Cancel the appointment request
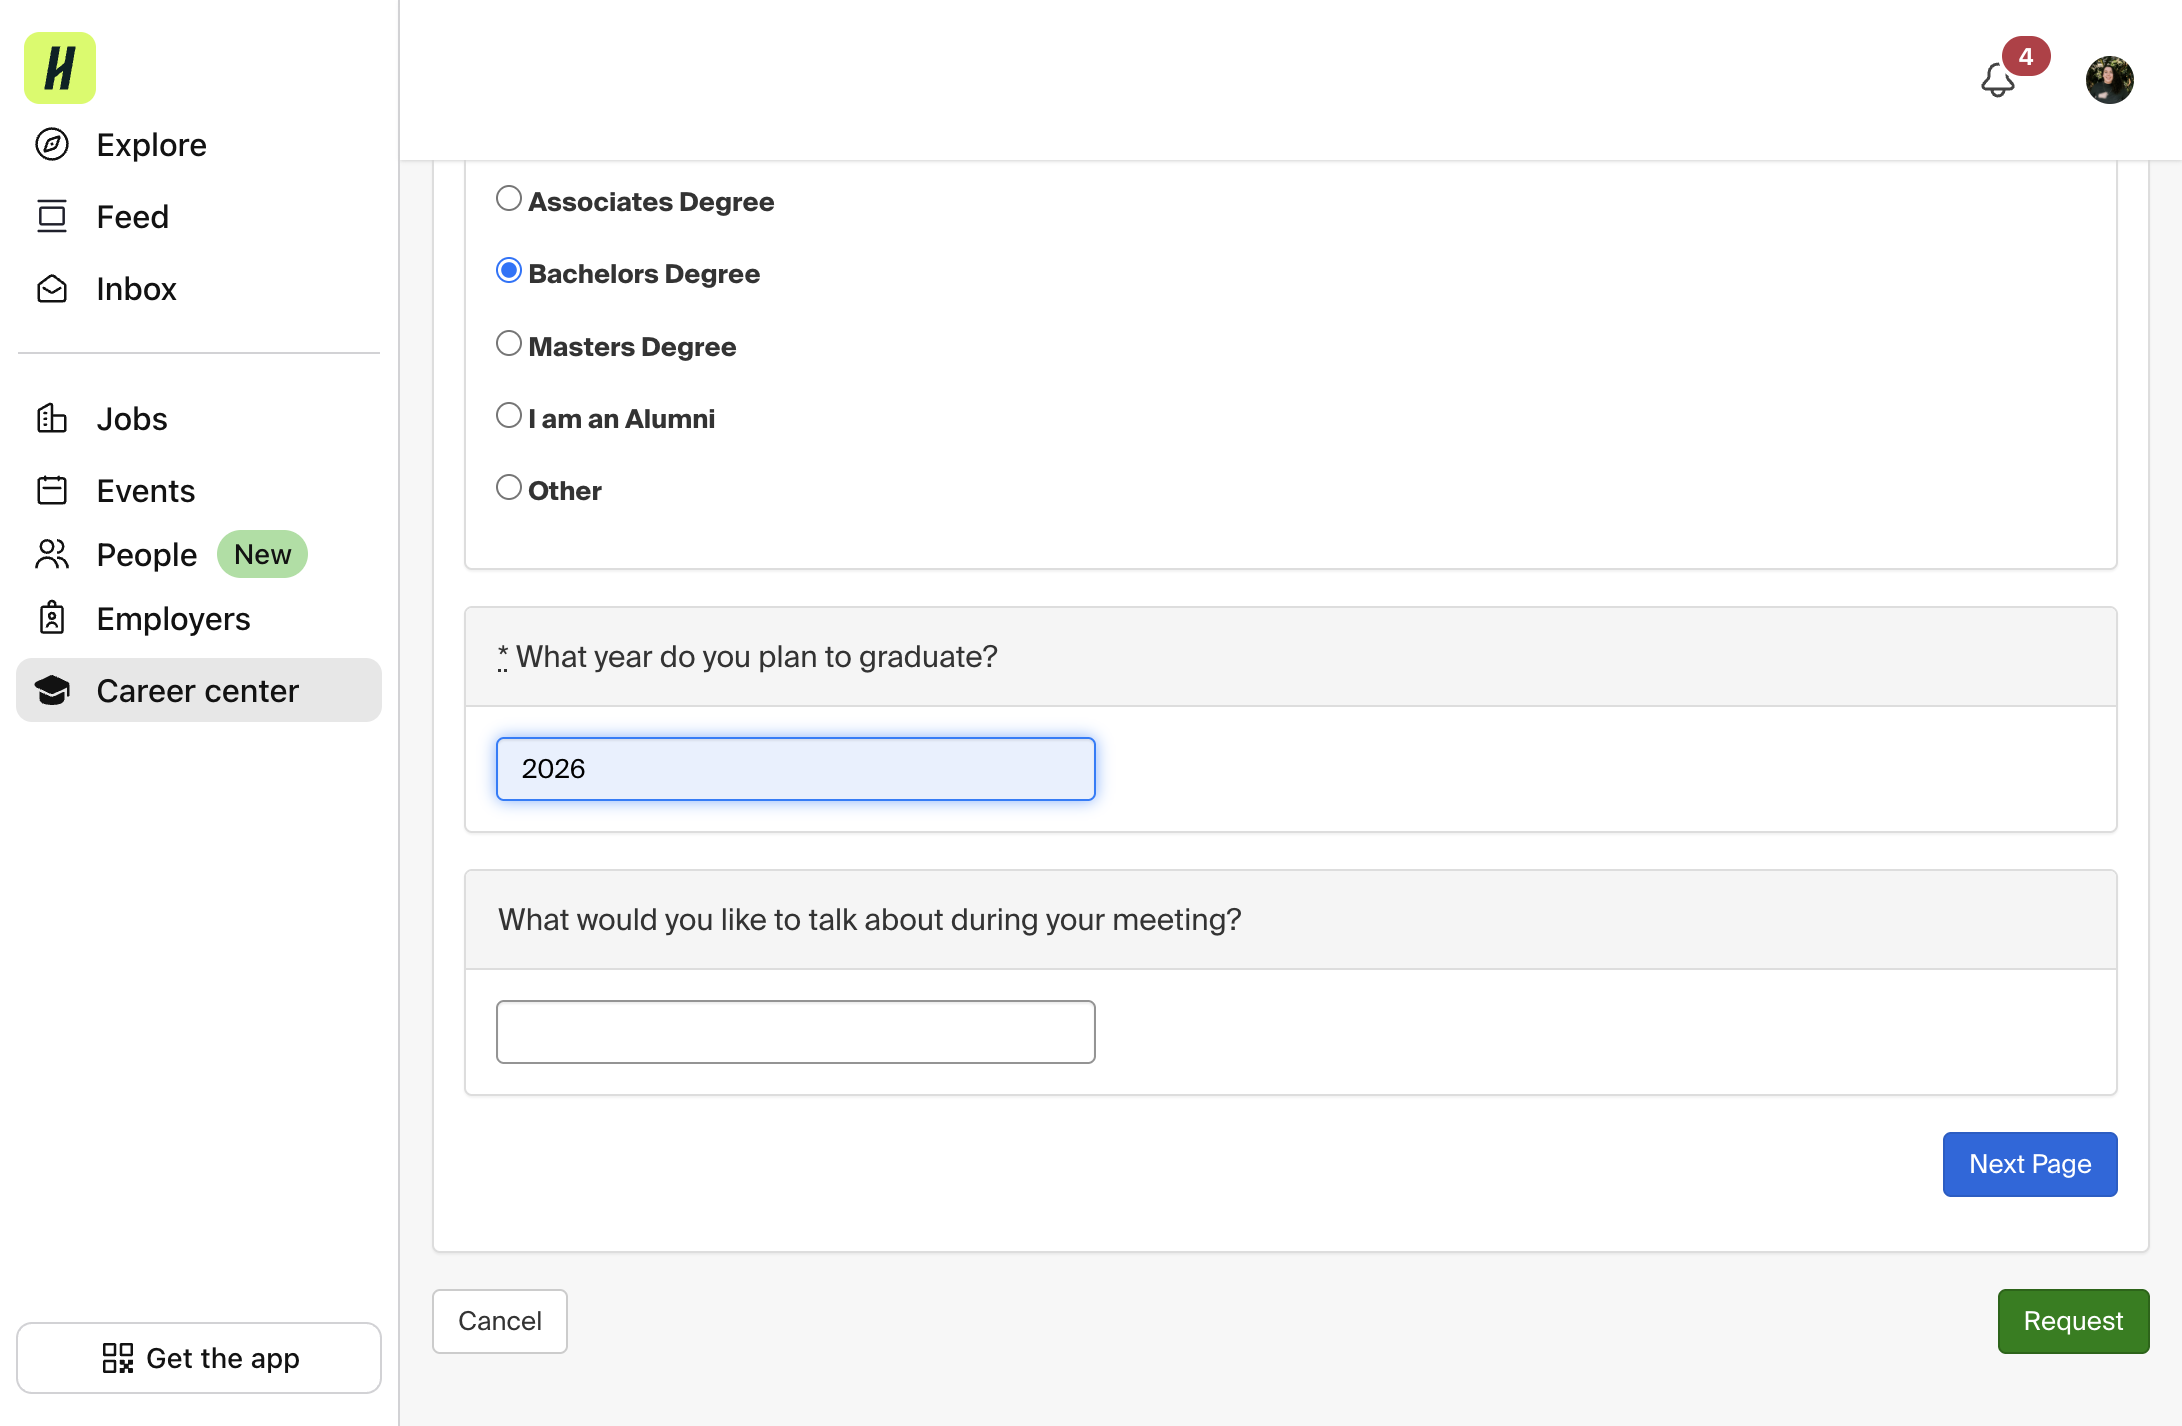 [500, 1321]
